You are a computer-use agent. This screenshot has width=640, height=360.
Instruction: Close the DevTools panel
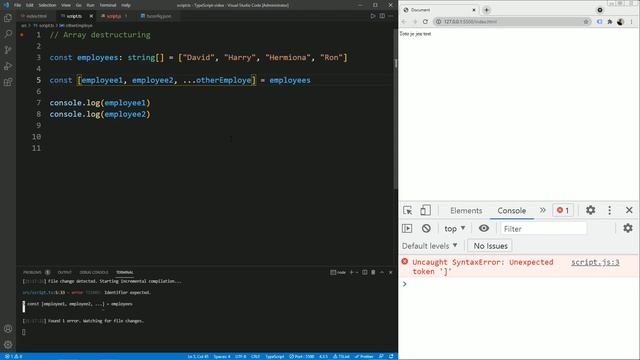pyautogui.click(x=629, y=210)
